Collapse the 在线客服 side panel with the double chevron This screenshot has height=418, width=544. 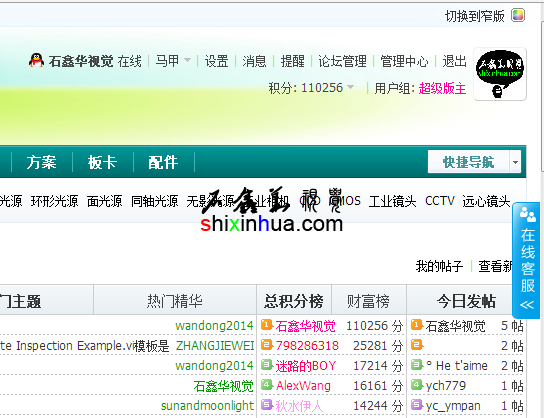click(527, 305)
